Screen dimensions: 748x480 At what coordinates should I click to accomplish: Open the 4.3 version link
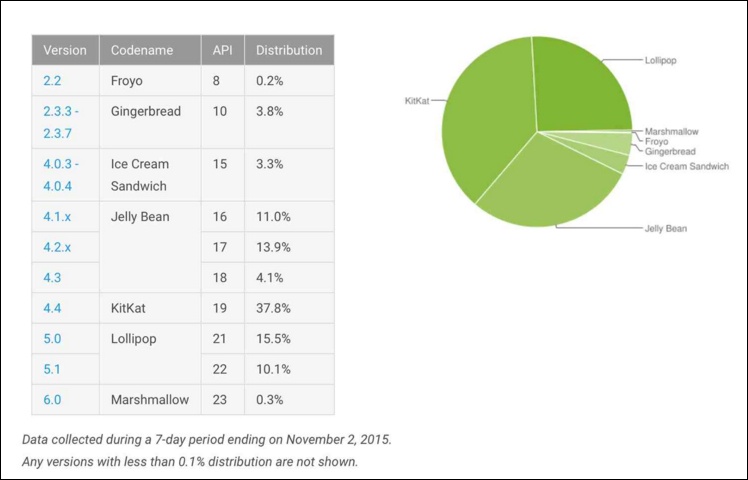[52, 278]
